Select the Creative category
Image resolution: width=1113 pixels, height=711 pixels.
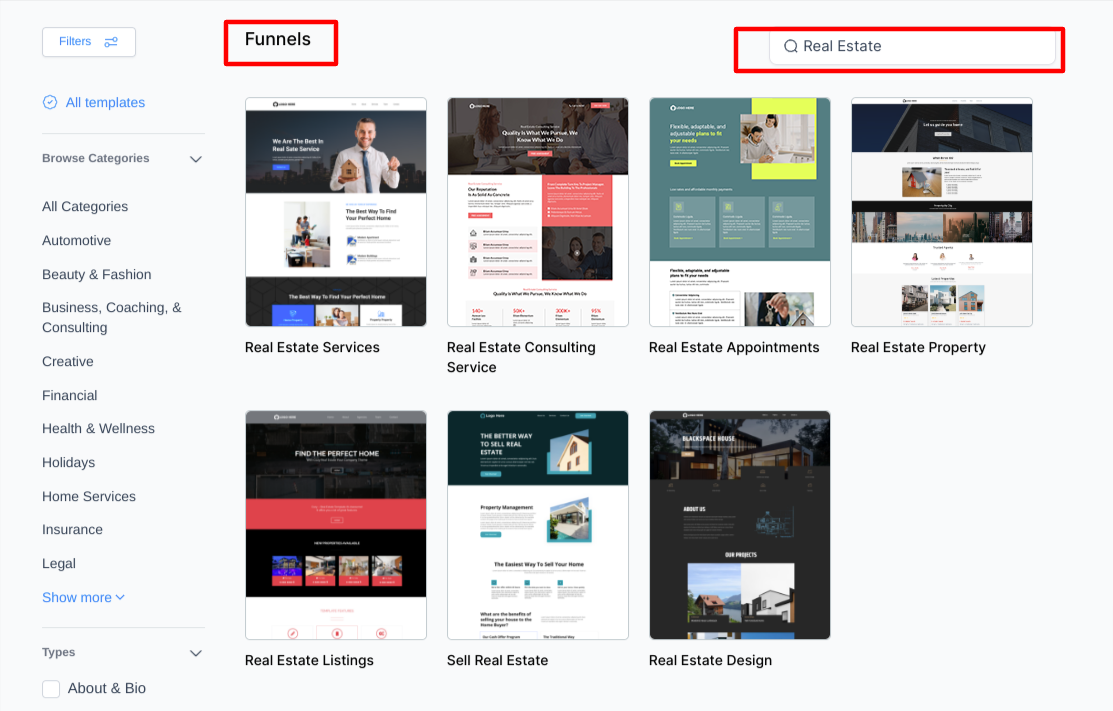pos(67,361)
